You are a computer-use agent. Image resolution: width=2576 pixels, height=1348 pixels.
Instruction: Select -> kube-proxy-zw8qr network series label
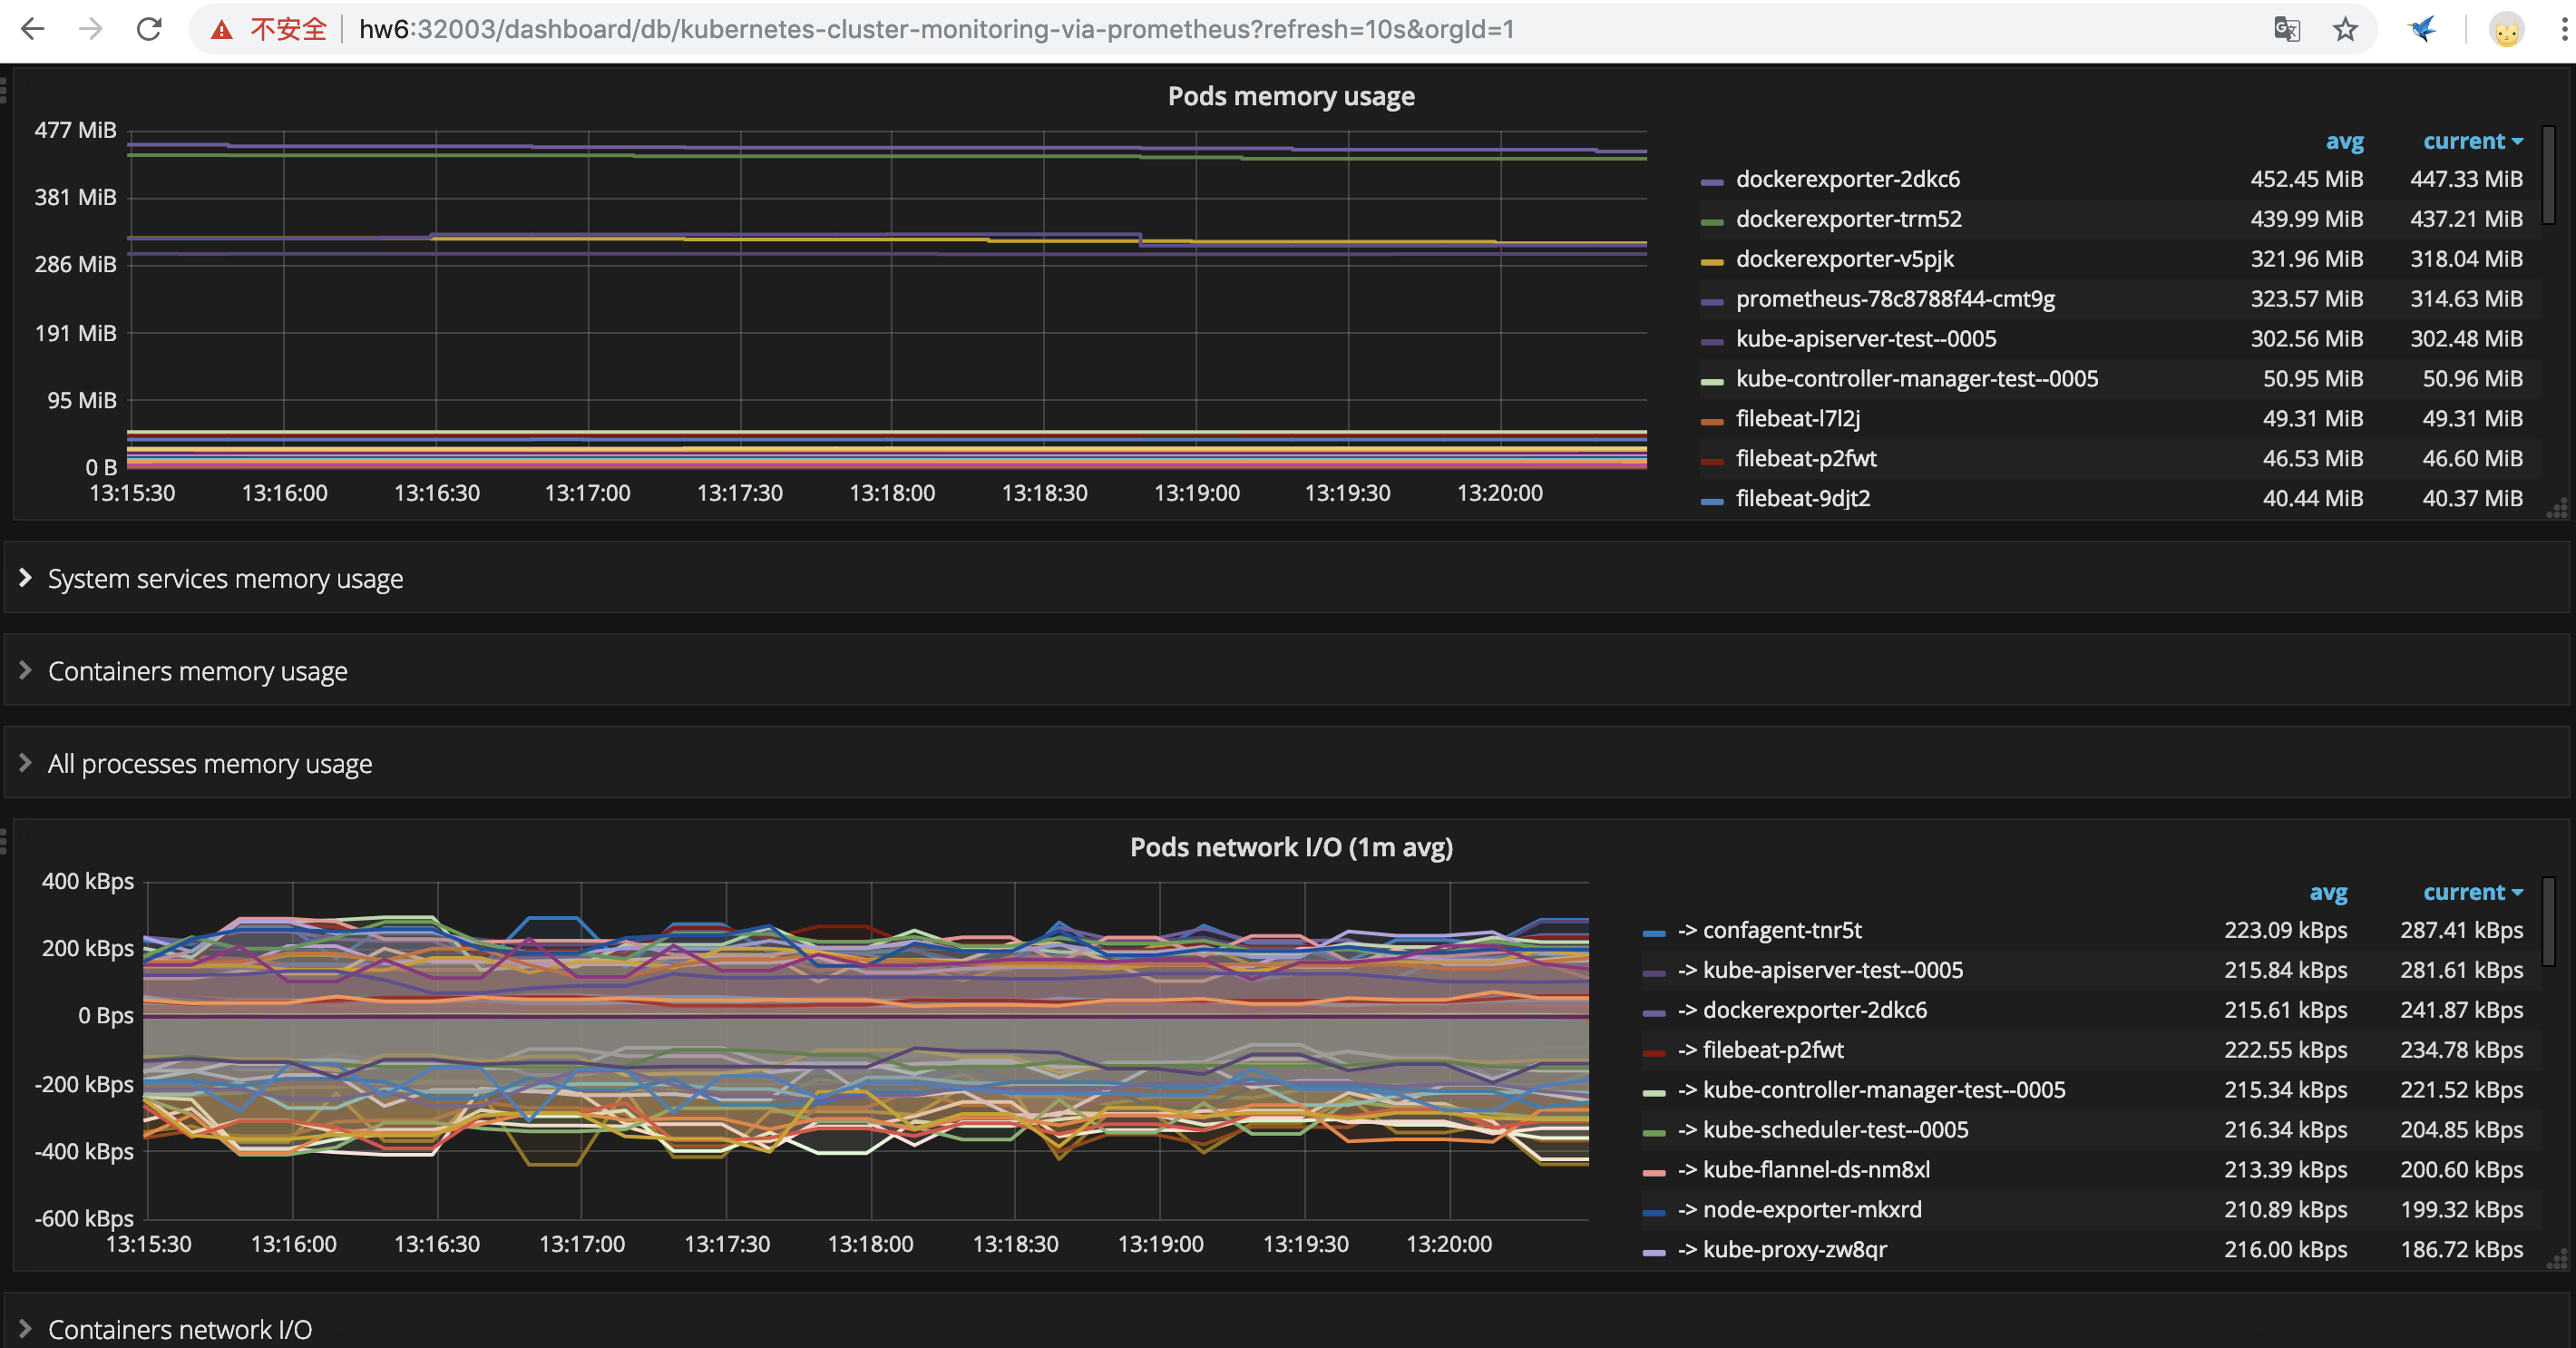1782,1250
